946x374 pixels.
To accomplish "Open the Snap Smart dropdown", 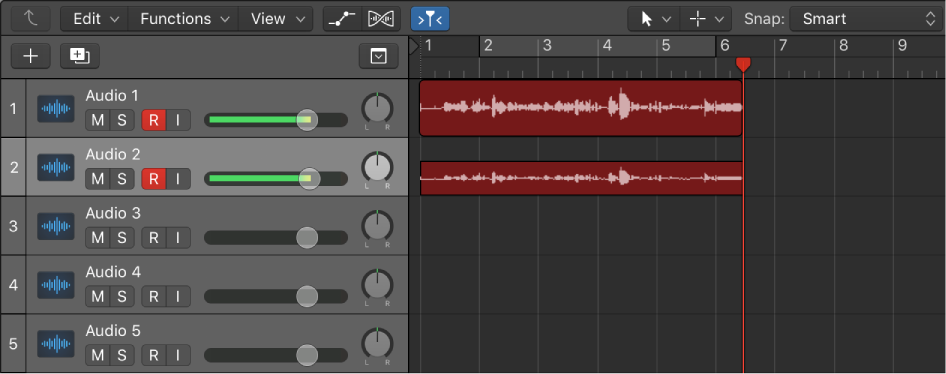I will coord(867,19).
